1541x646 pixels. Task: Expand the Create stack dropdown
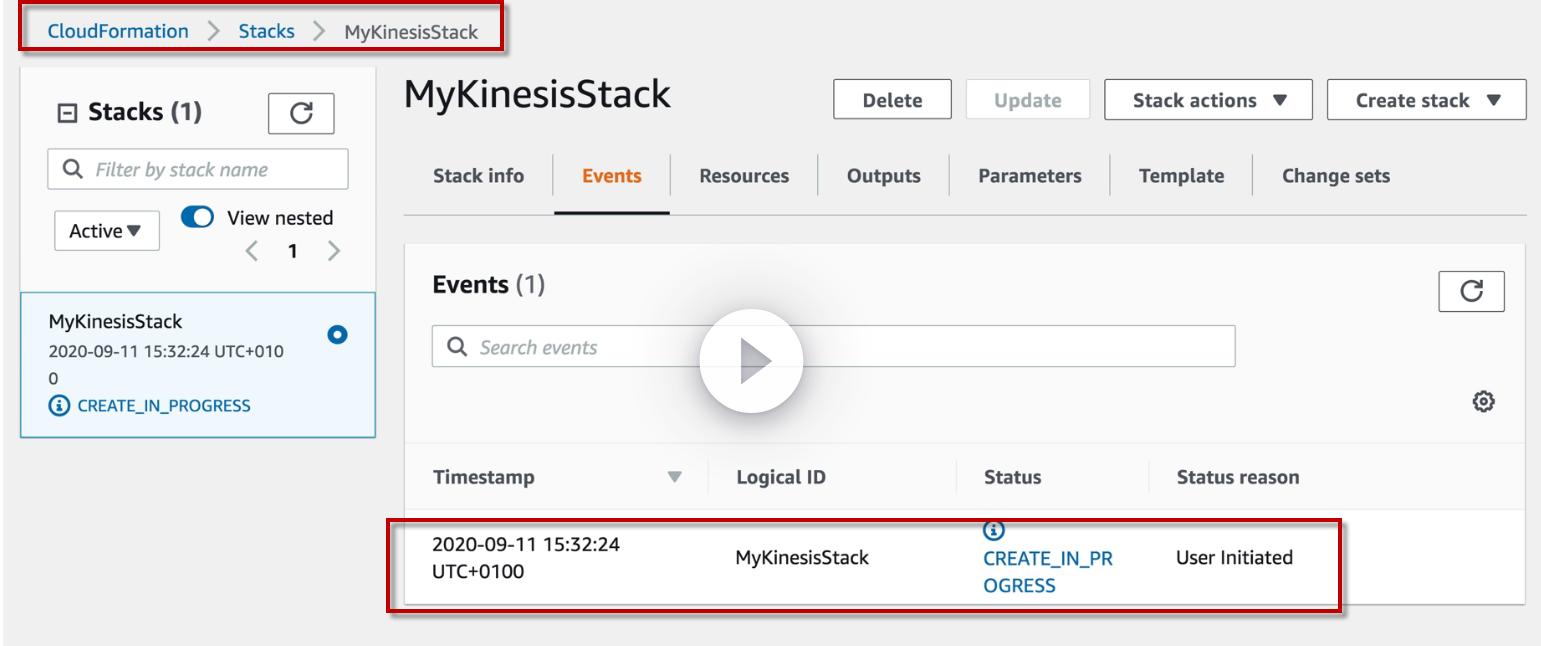pos(1426,100)
